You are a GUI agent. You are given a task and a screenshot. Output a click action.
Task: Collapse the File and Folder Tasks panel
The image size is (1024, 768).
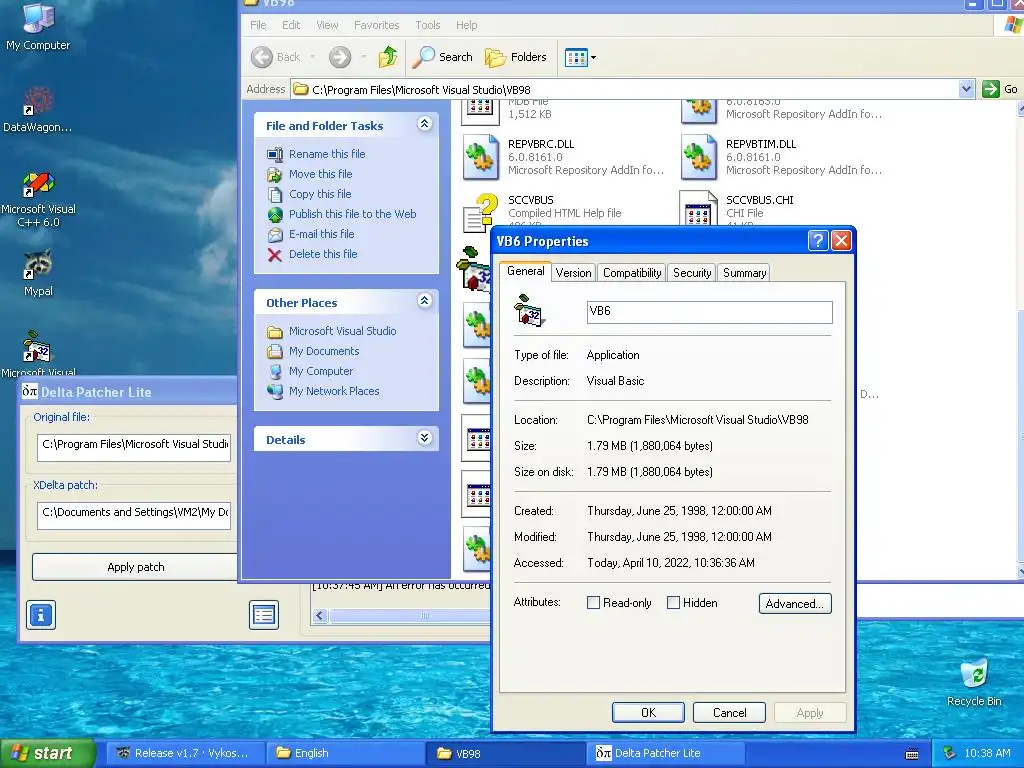point(424,123)
